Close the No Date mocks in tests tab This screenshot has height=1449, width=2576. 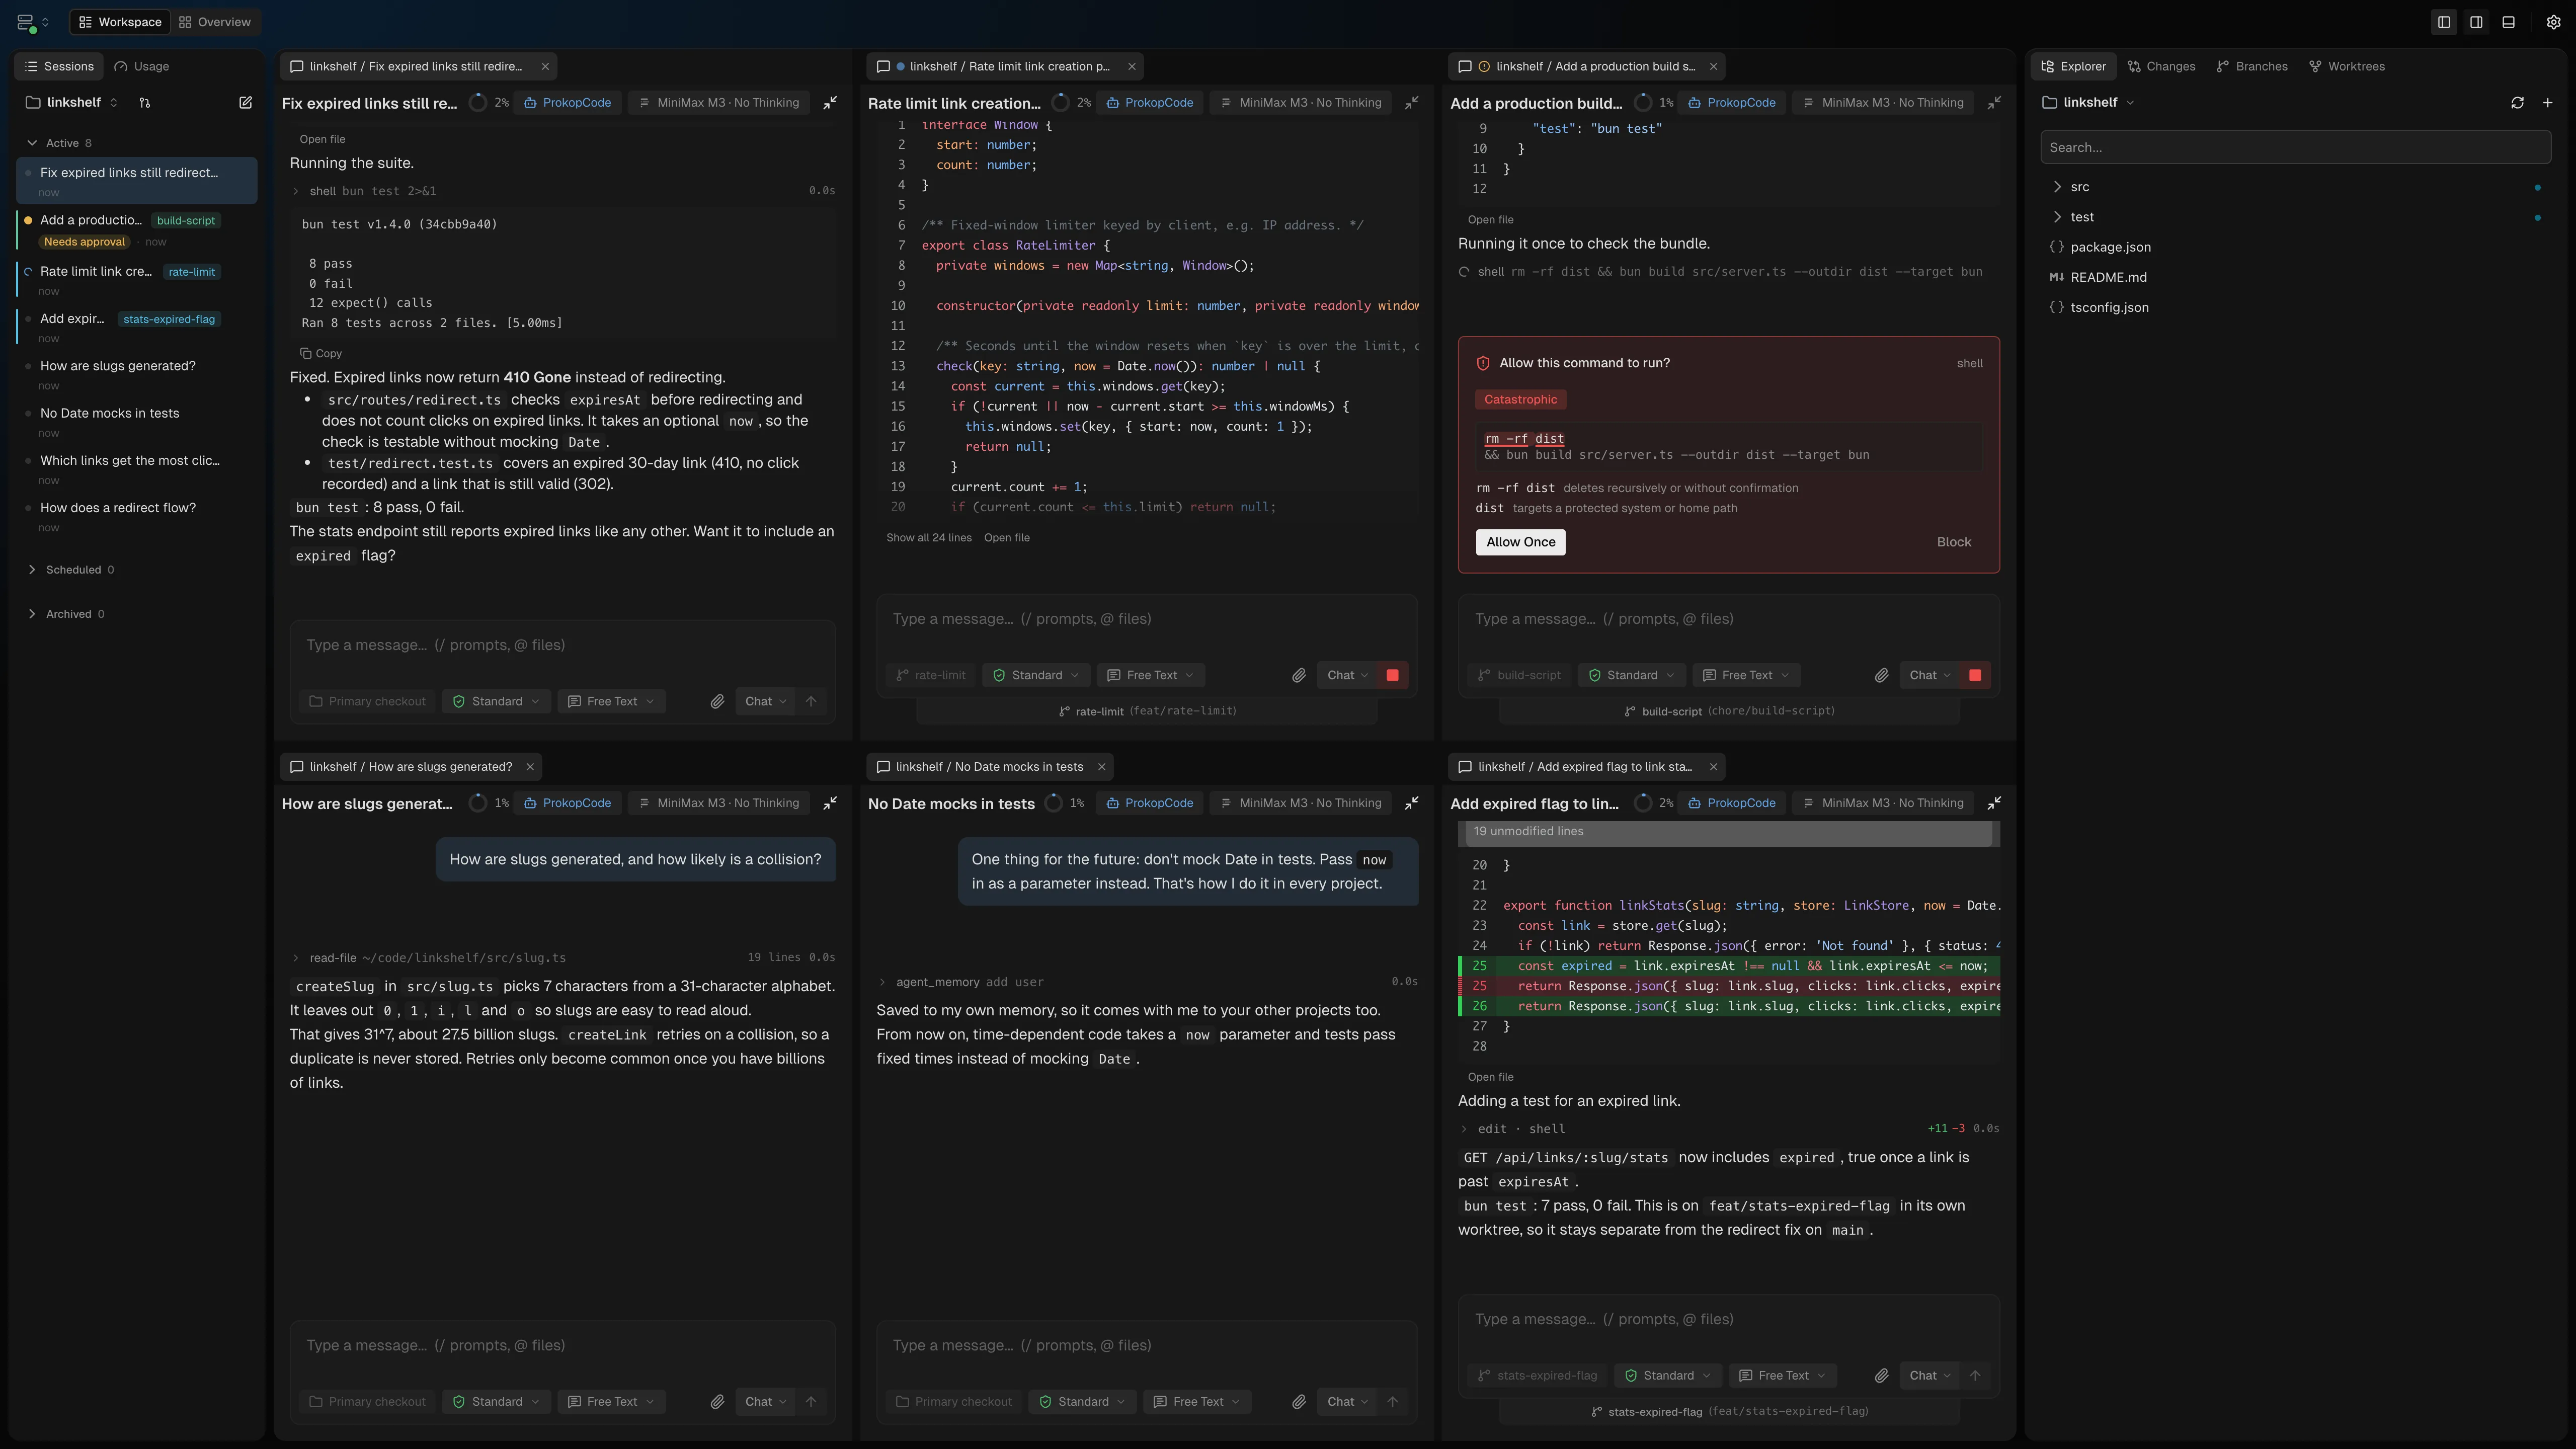coord(1101,767)
